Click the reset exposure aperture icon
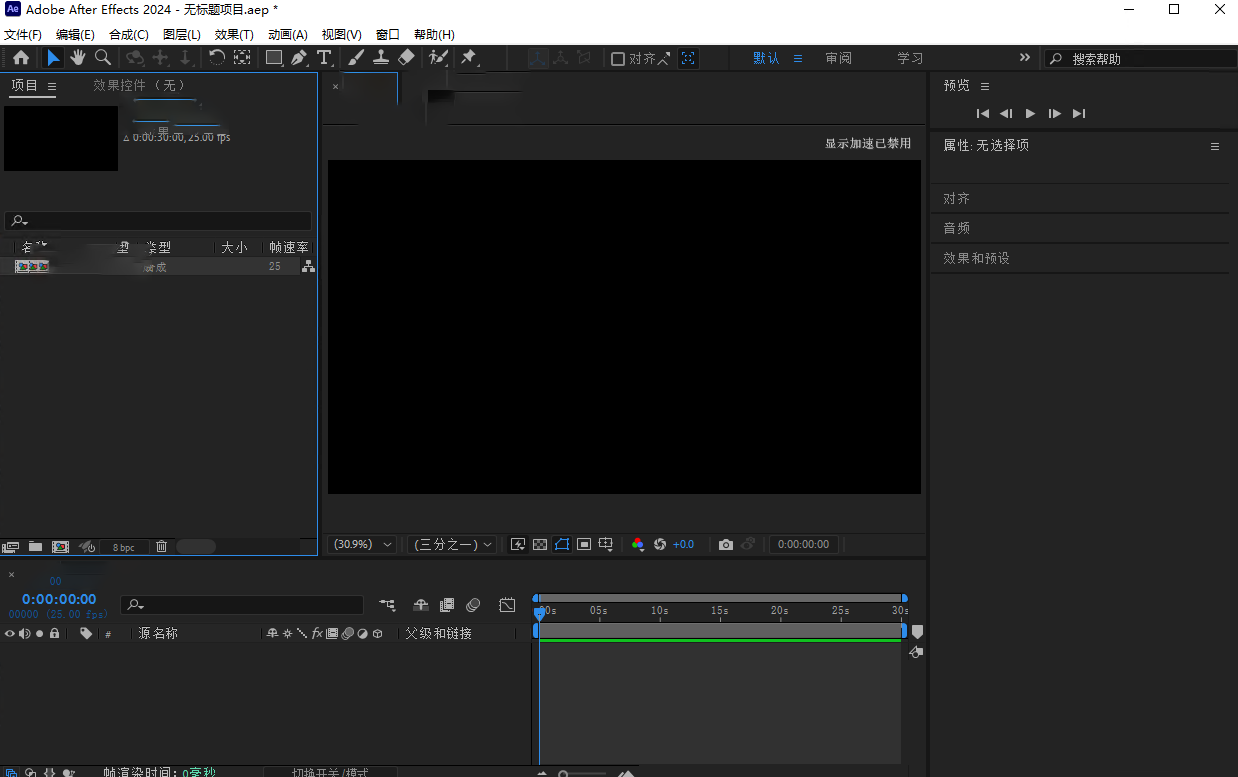The width and height of the screenshot is (1238, 777). pyautogui.click(x=660, y=544)
